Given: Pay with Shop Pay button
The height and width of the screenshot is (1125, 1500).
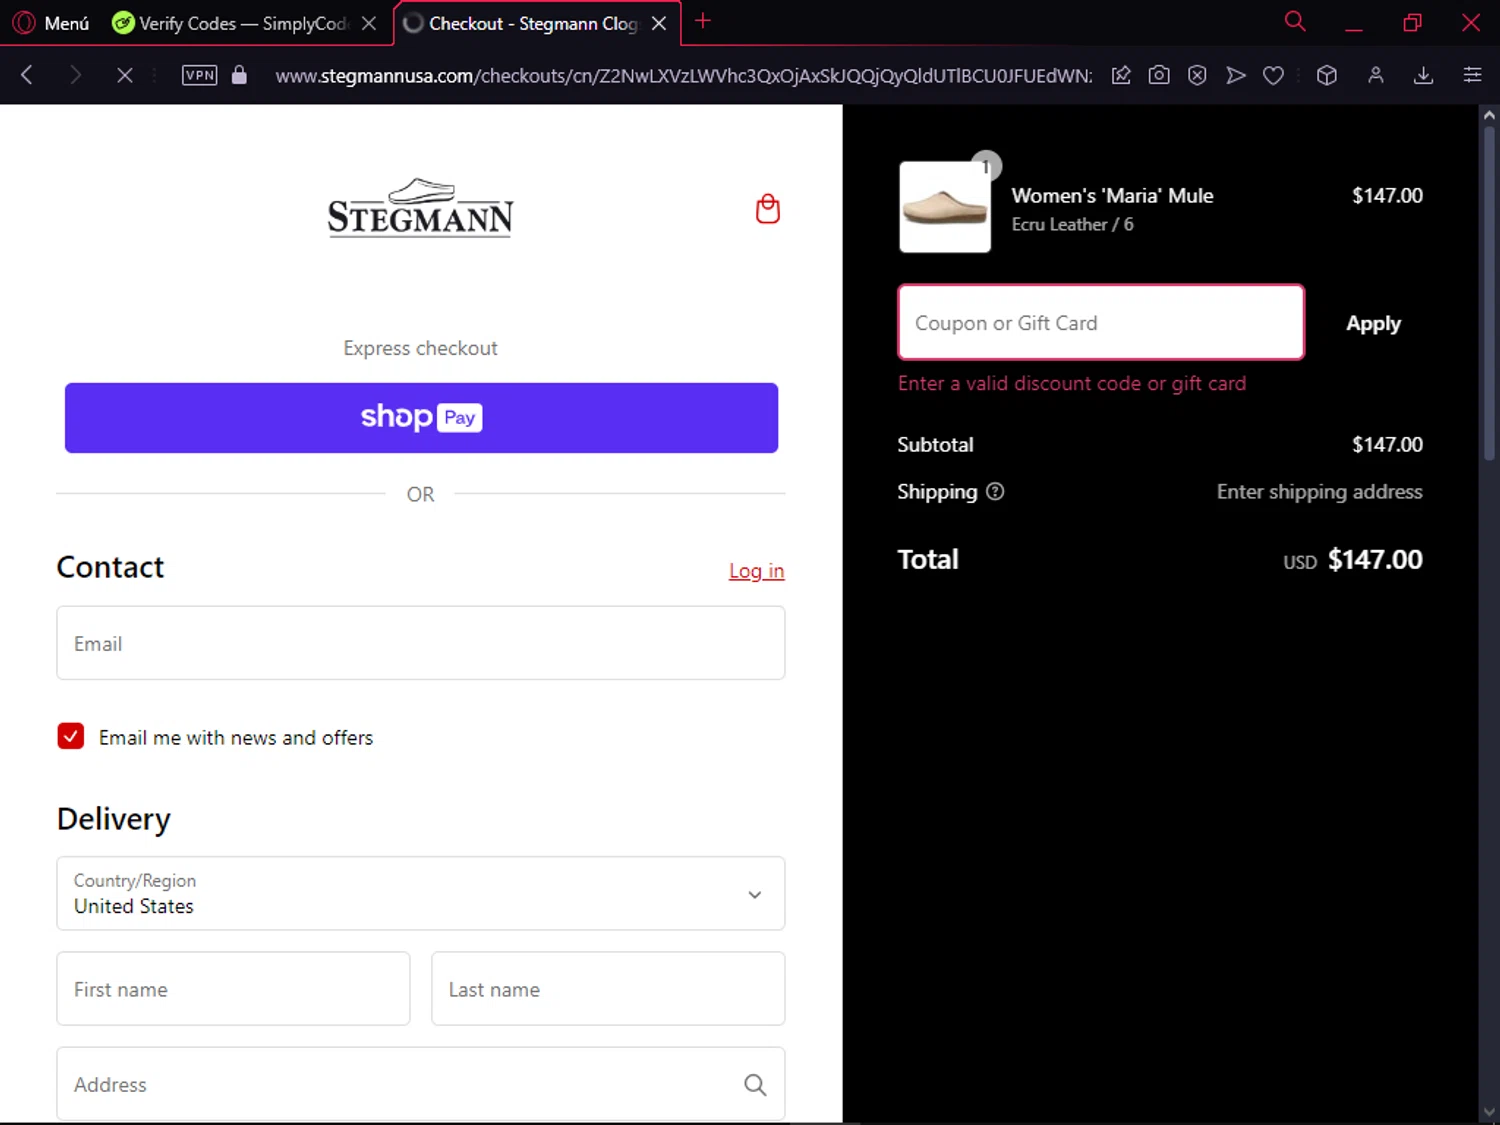Looking at the screenshot, I should tap(421, 418).
